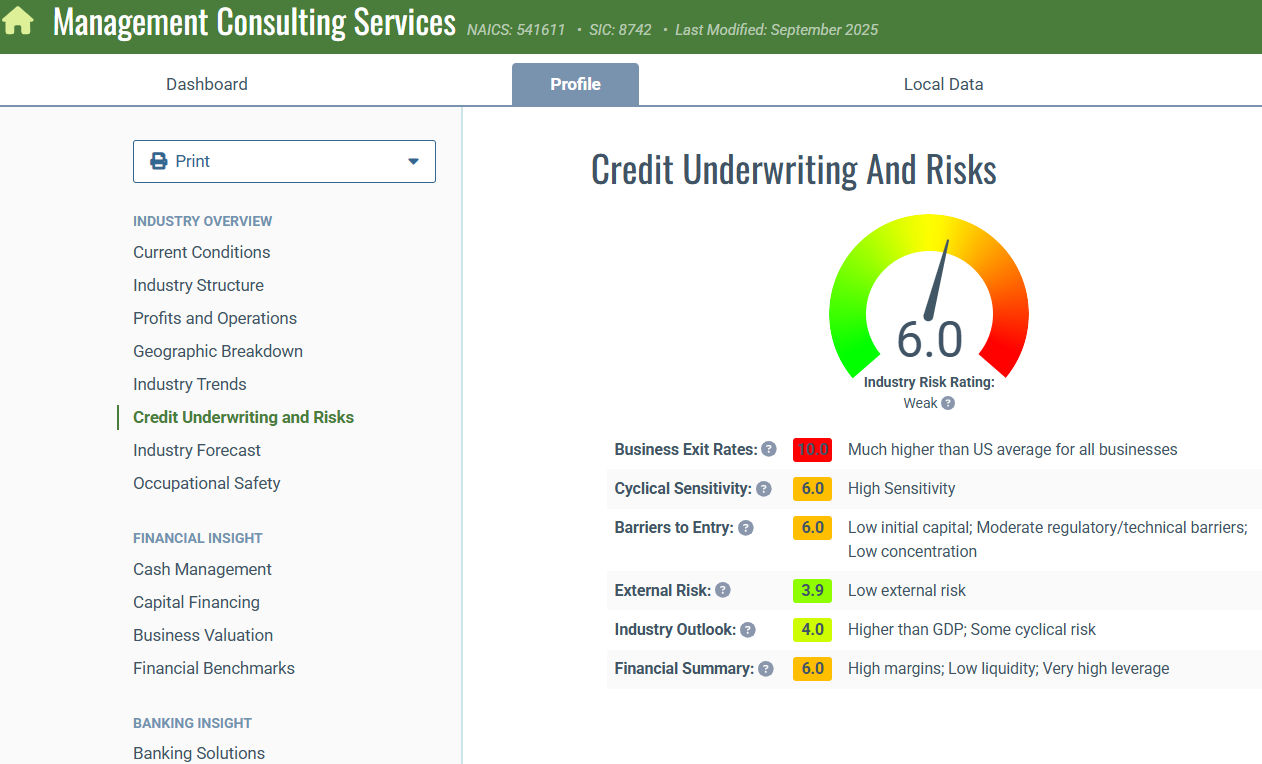The image size is (1262, 764).
Task: Open help for External Risk
Action: [x=722, y=590]
